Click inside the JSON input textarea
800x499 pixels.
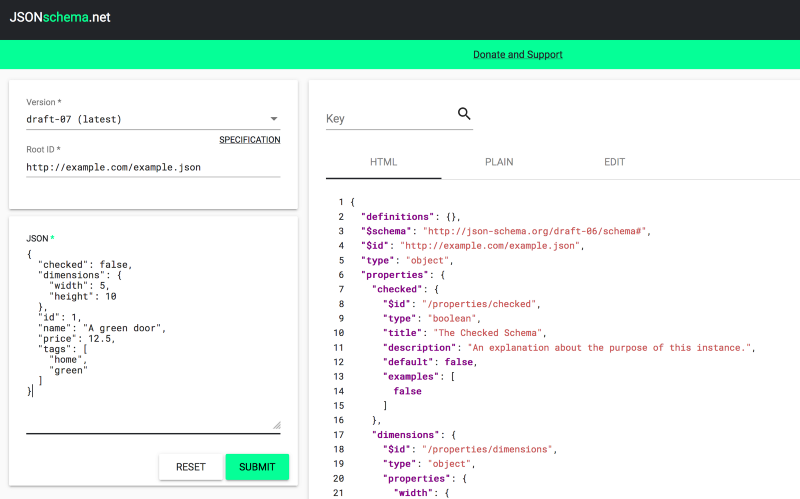153,339
